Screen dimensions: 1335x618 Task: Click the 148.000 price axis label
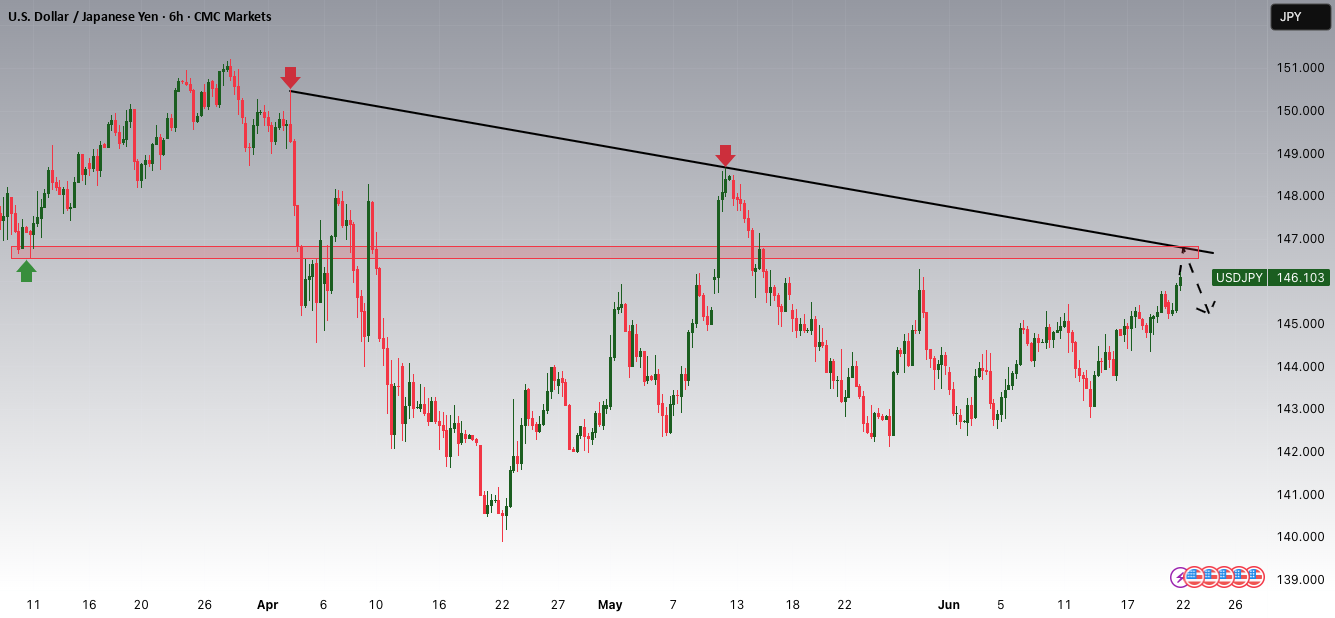click(x=1298, y=196)
